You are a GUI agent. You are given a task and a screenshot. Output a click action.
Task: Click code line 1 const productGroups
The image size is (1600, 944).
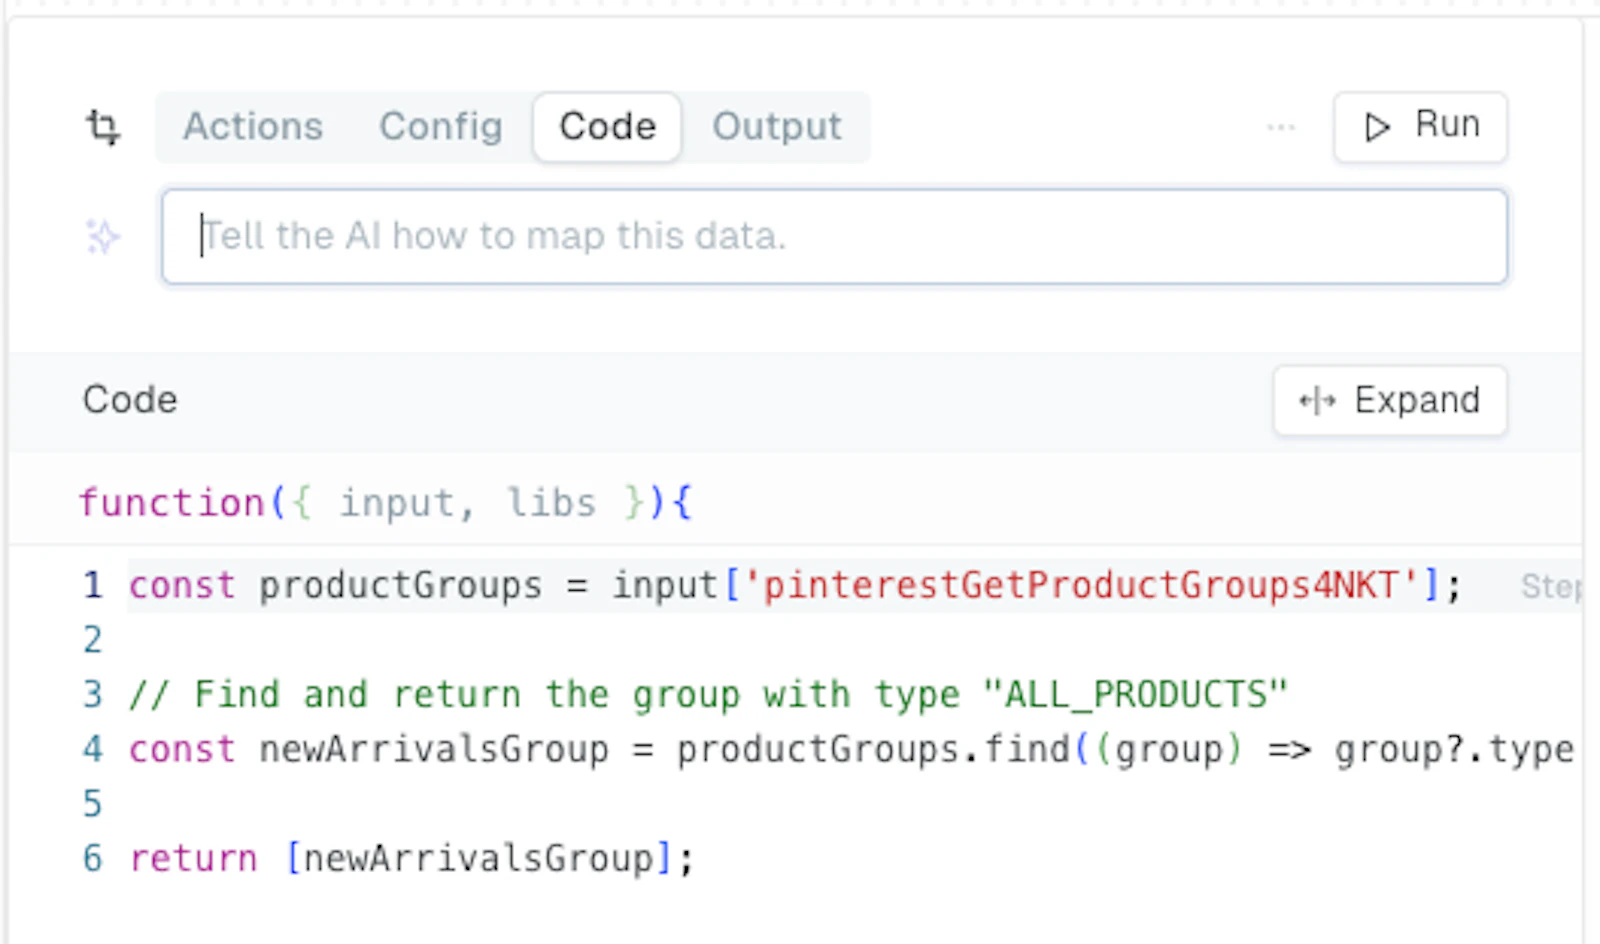795,585
